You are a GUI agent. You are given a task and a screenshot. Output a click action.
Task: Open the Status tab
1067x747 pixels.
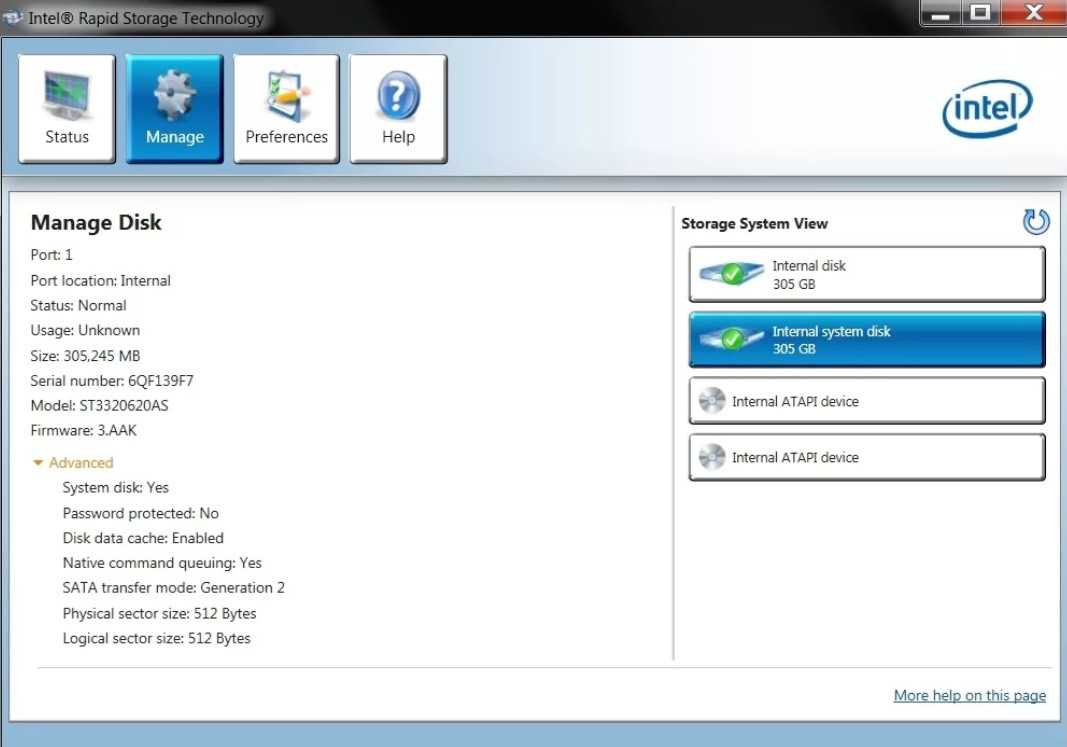click(67, 109)
